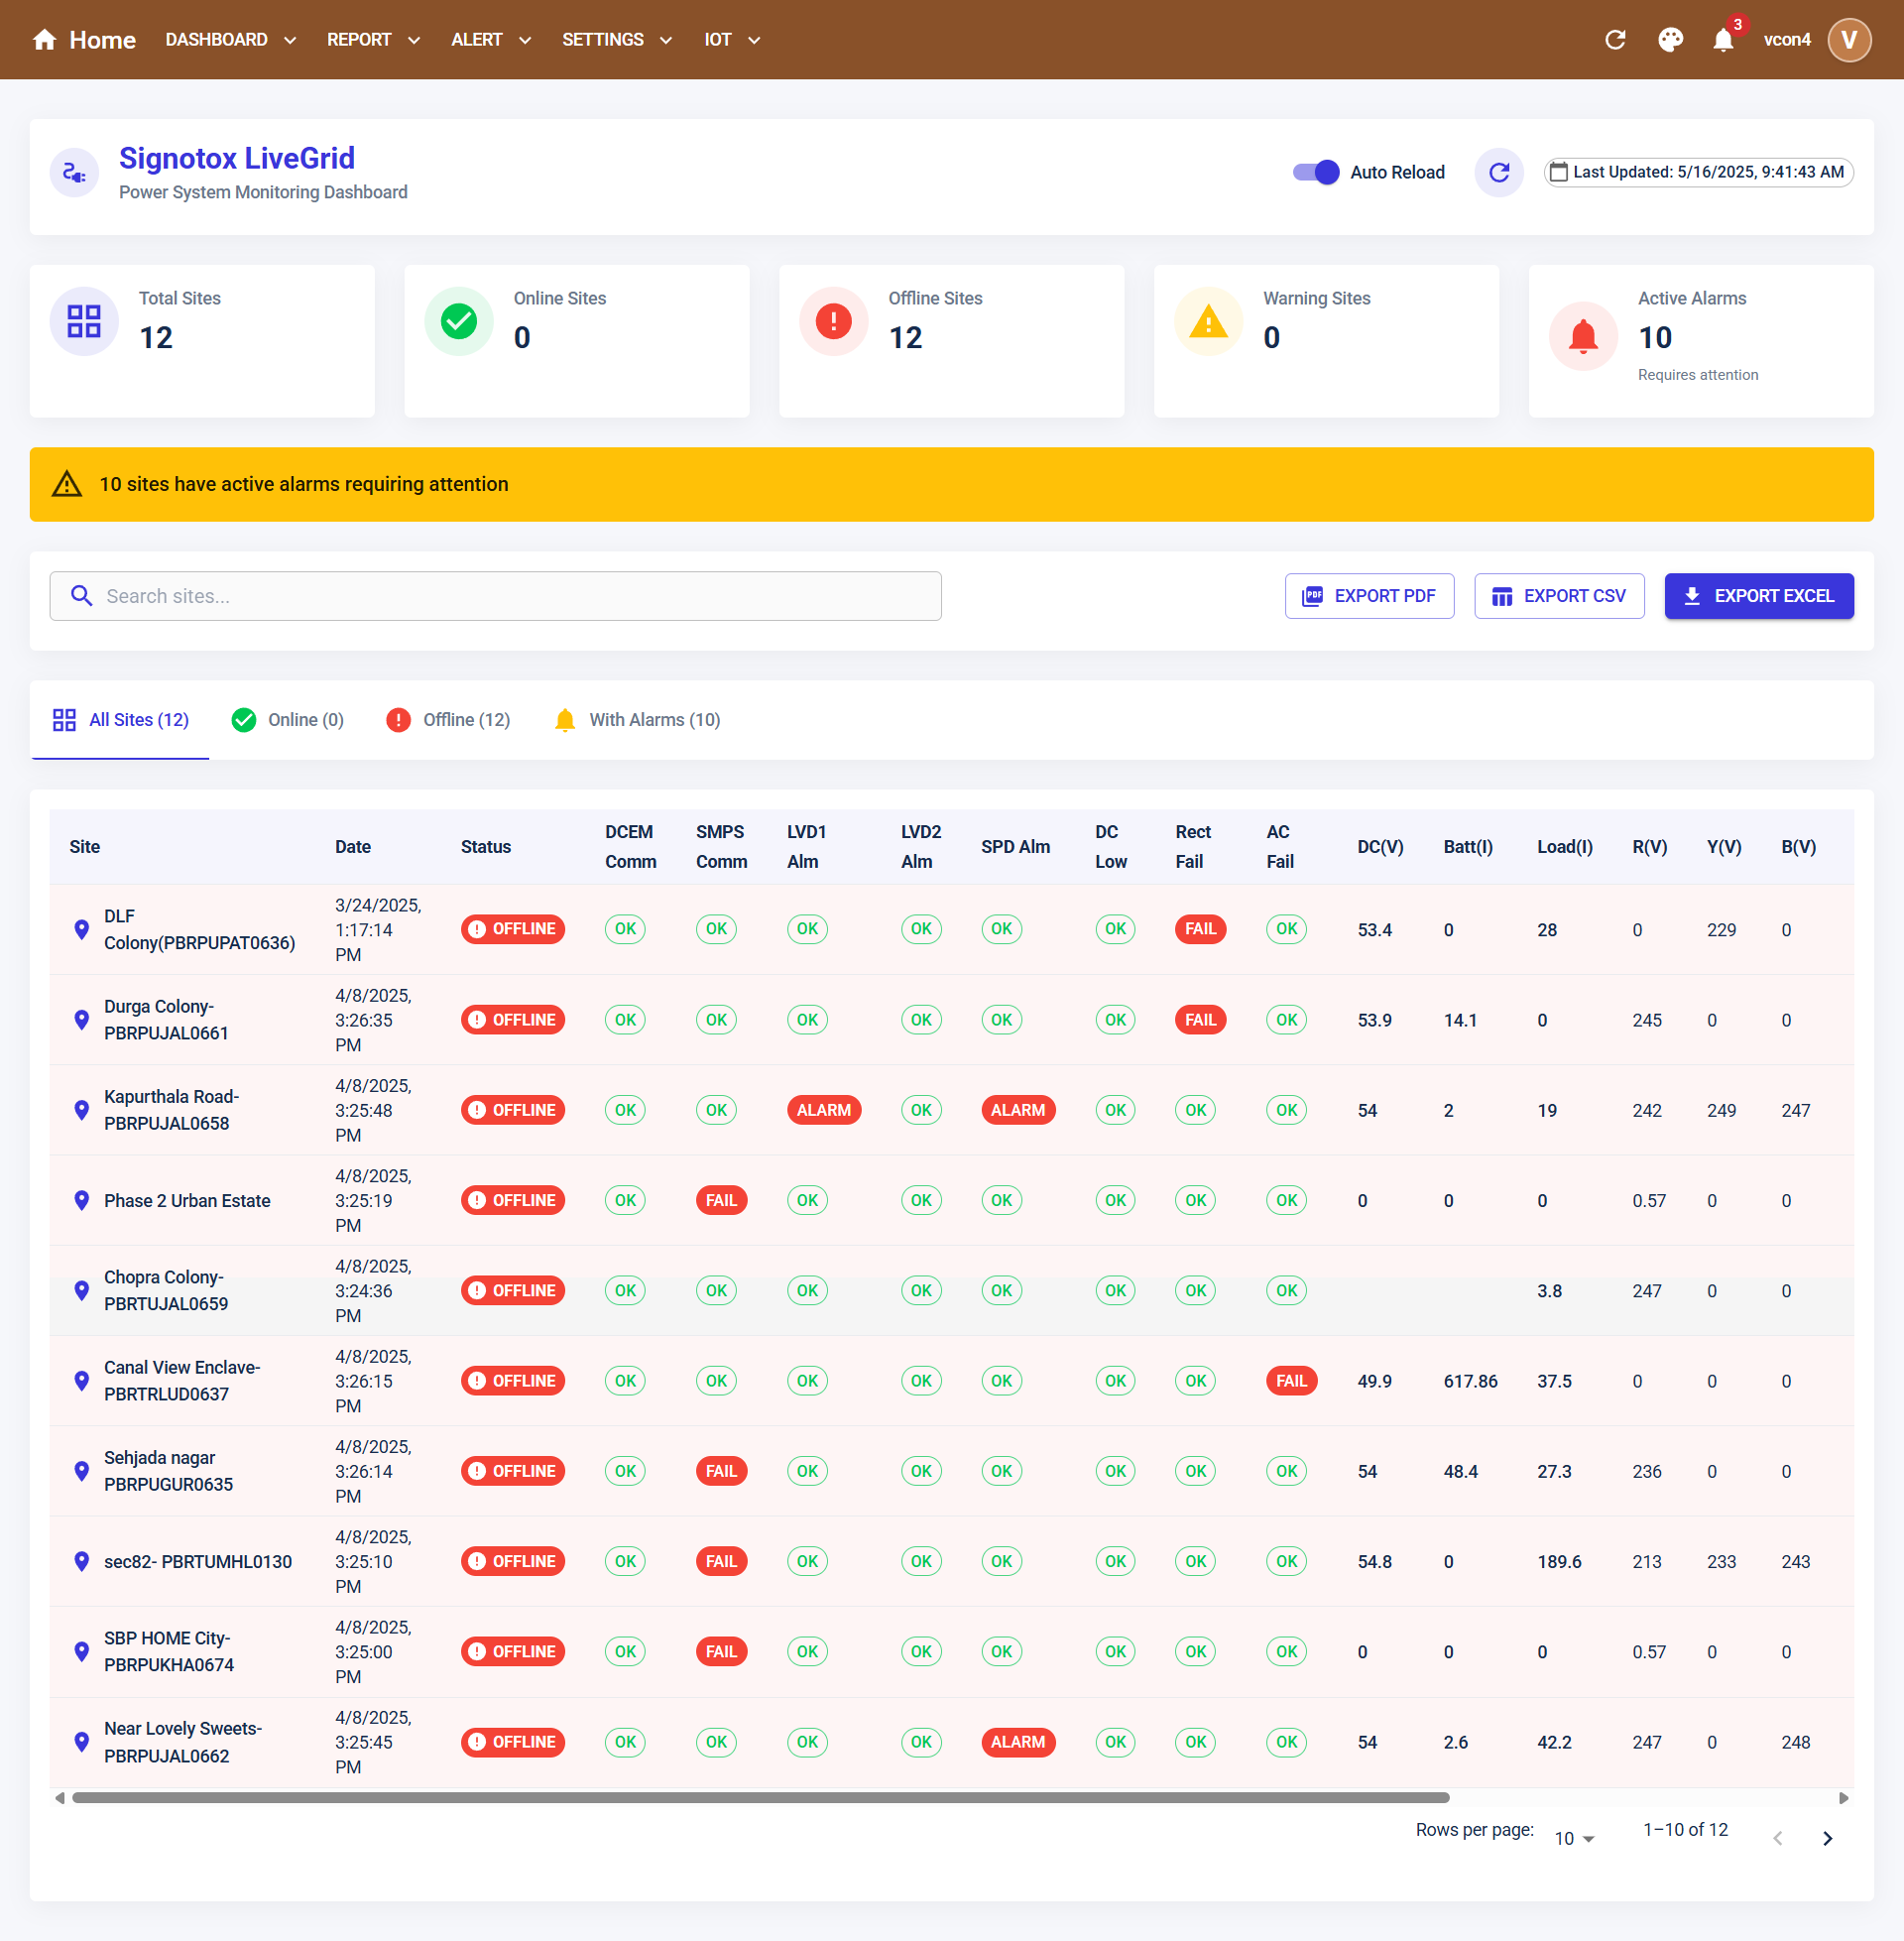
Task: Expand the SETTINGS menu
Action: tap(617, 40)
